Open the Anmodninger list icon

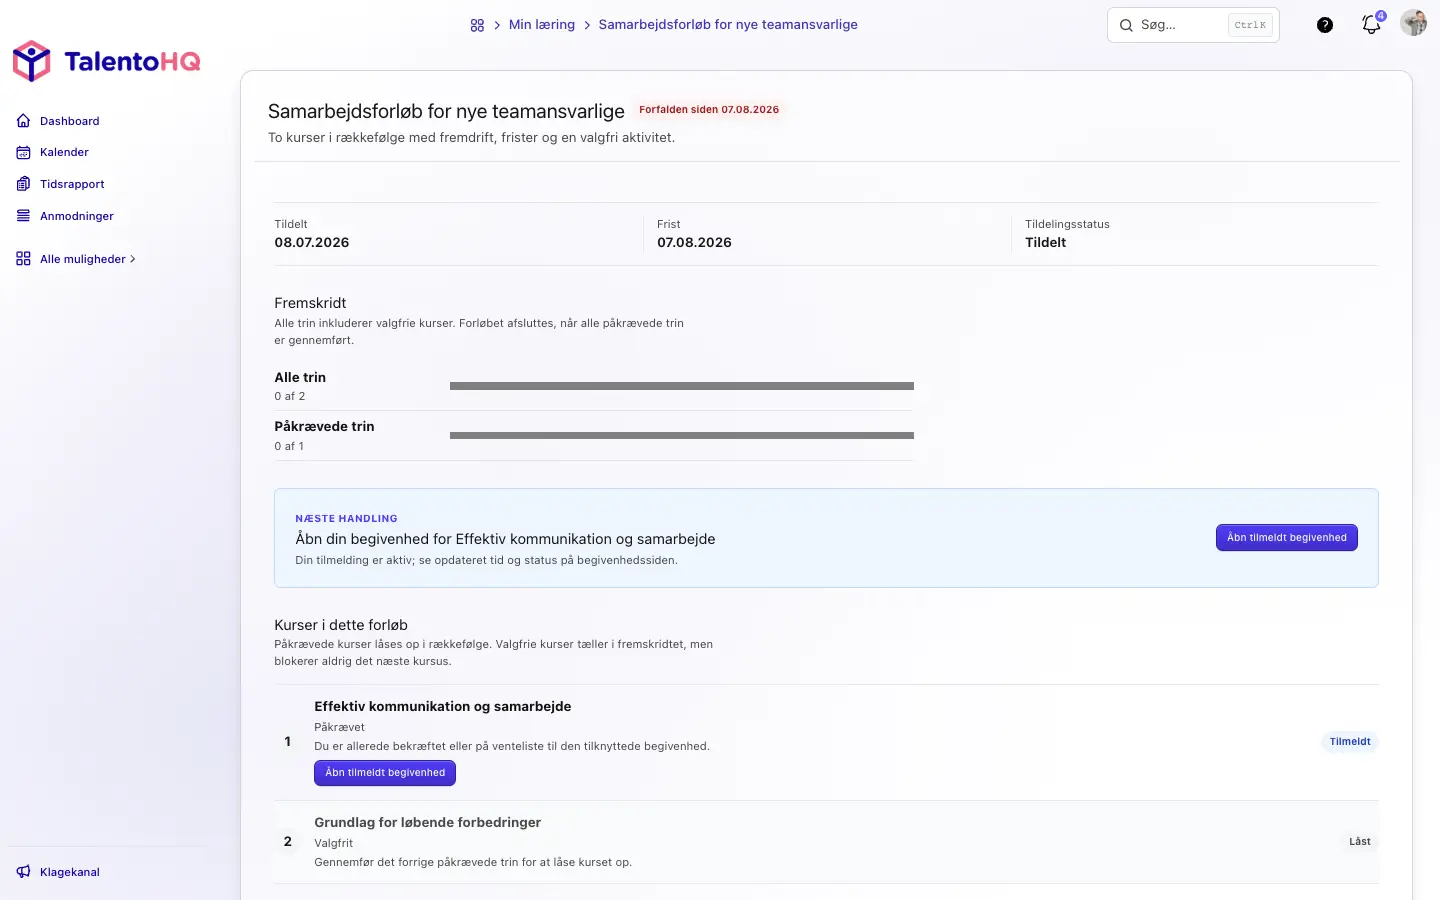[x=23, y=216]
